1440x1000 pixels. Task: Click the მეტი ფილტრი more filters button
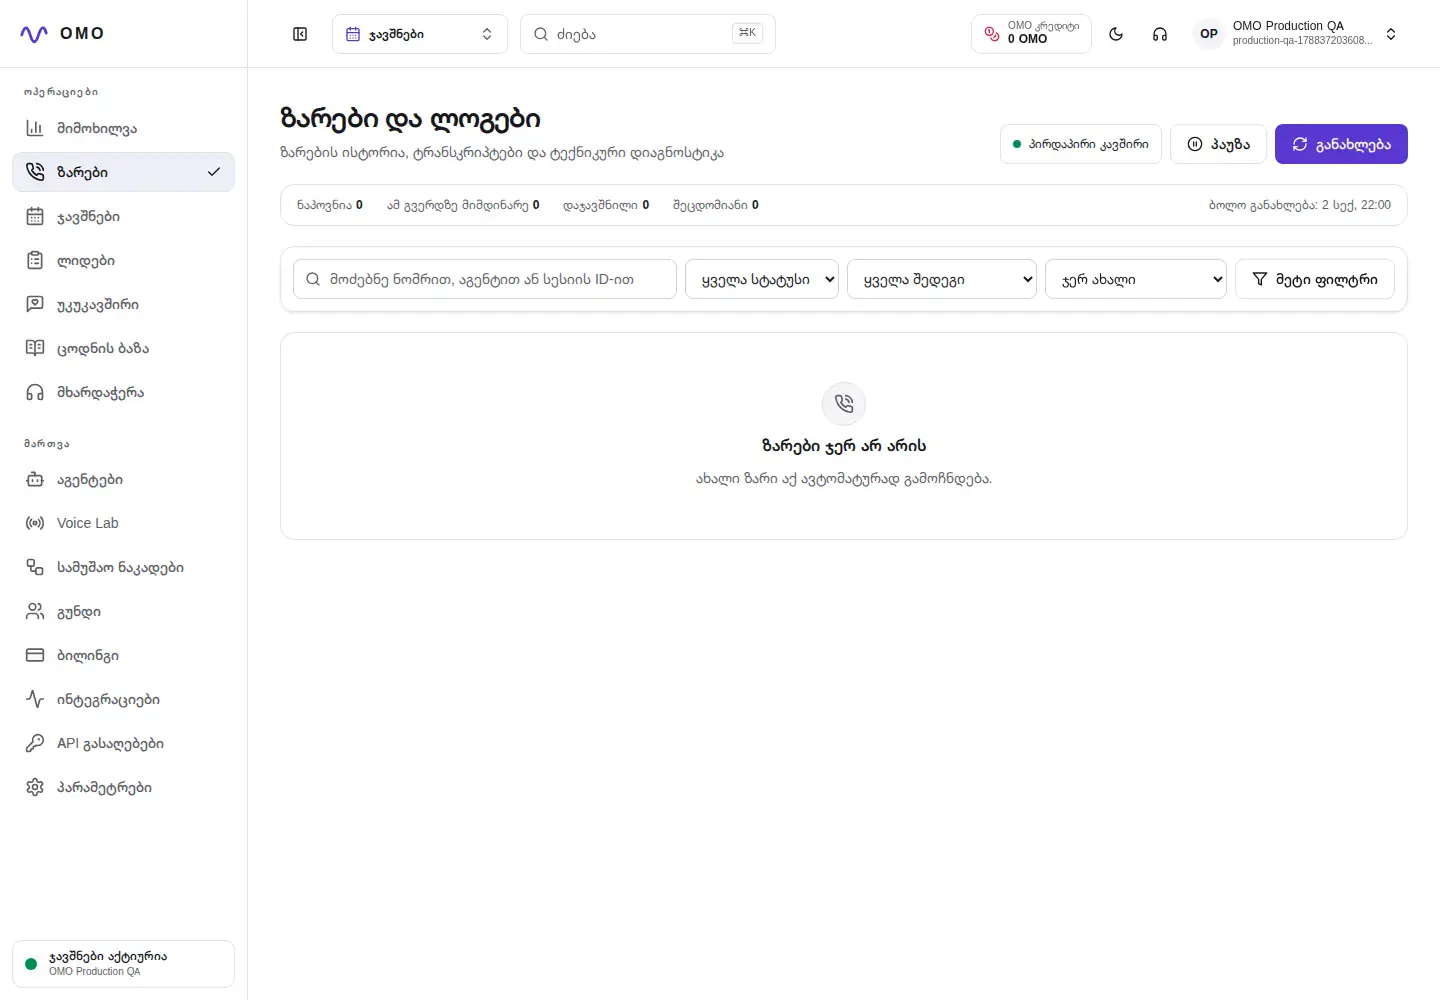point(1315,279)
